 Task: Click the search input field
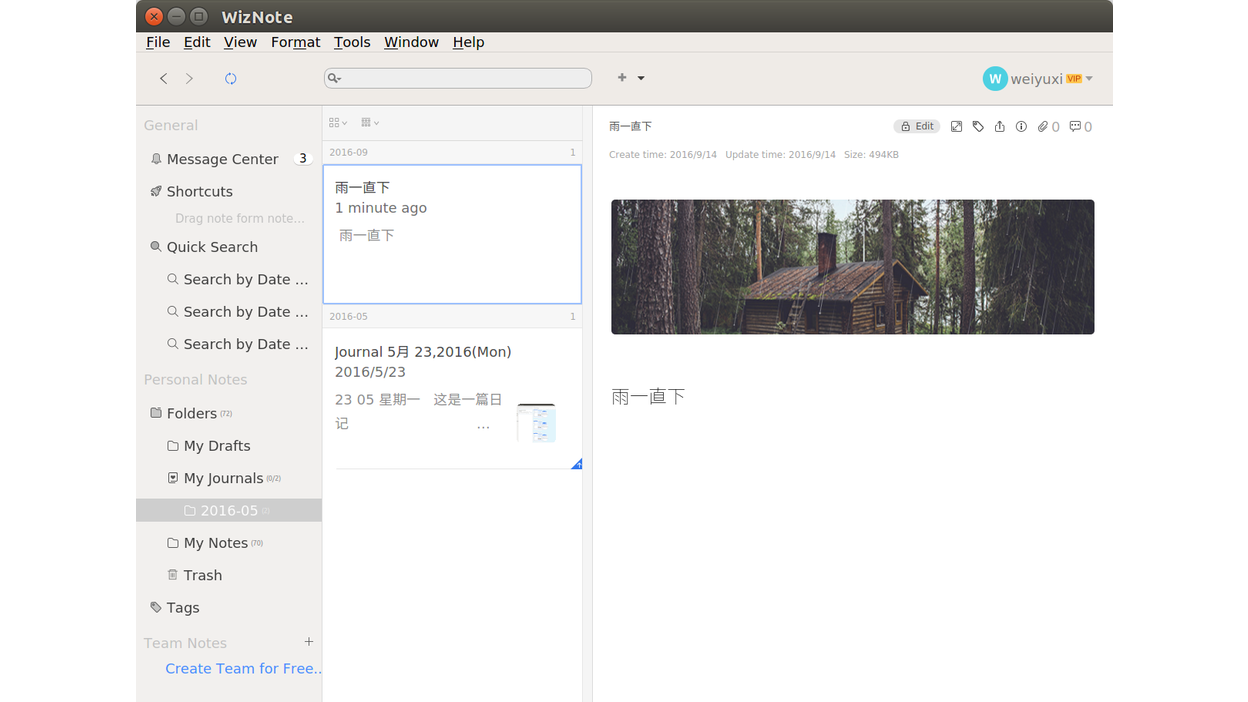tap(457, 77)
